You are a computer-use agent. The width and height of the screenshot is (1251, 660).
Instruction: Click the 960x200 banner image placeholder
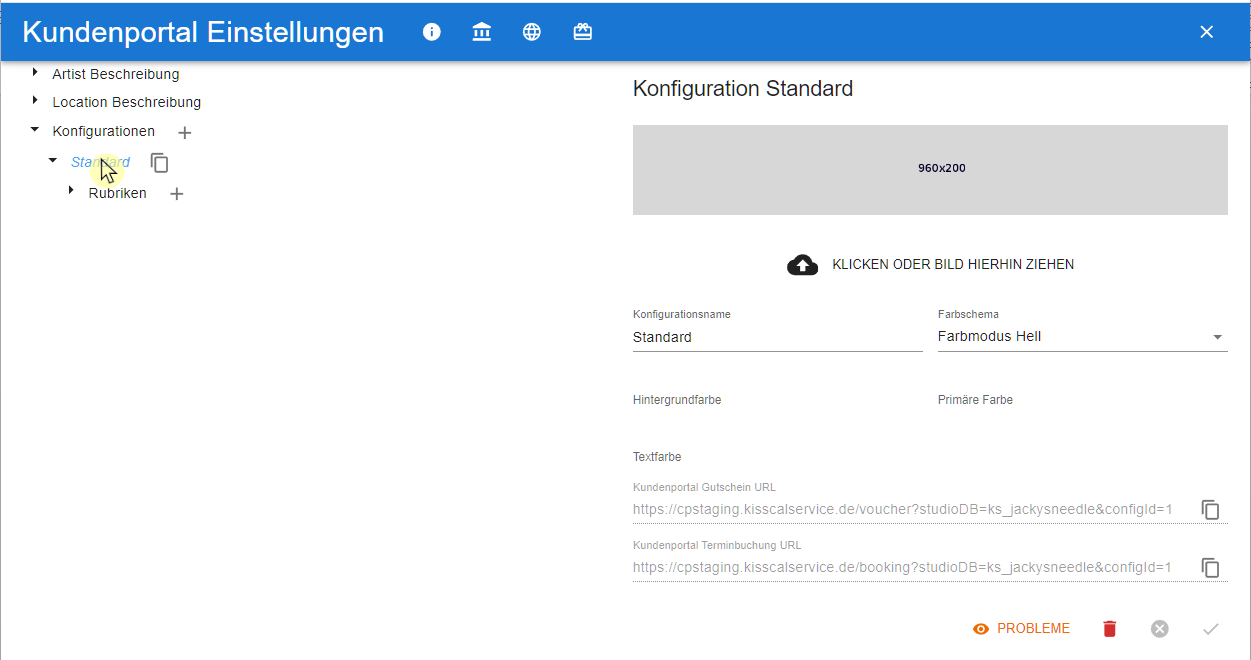[930, 170]
